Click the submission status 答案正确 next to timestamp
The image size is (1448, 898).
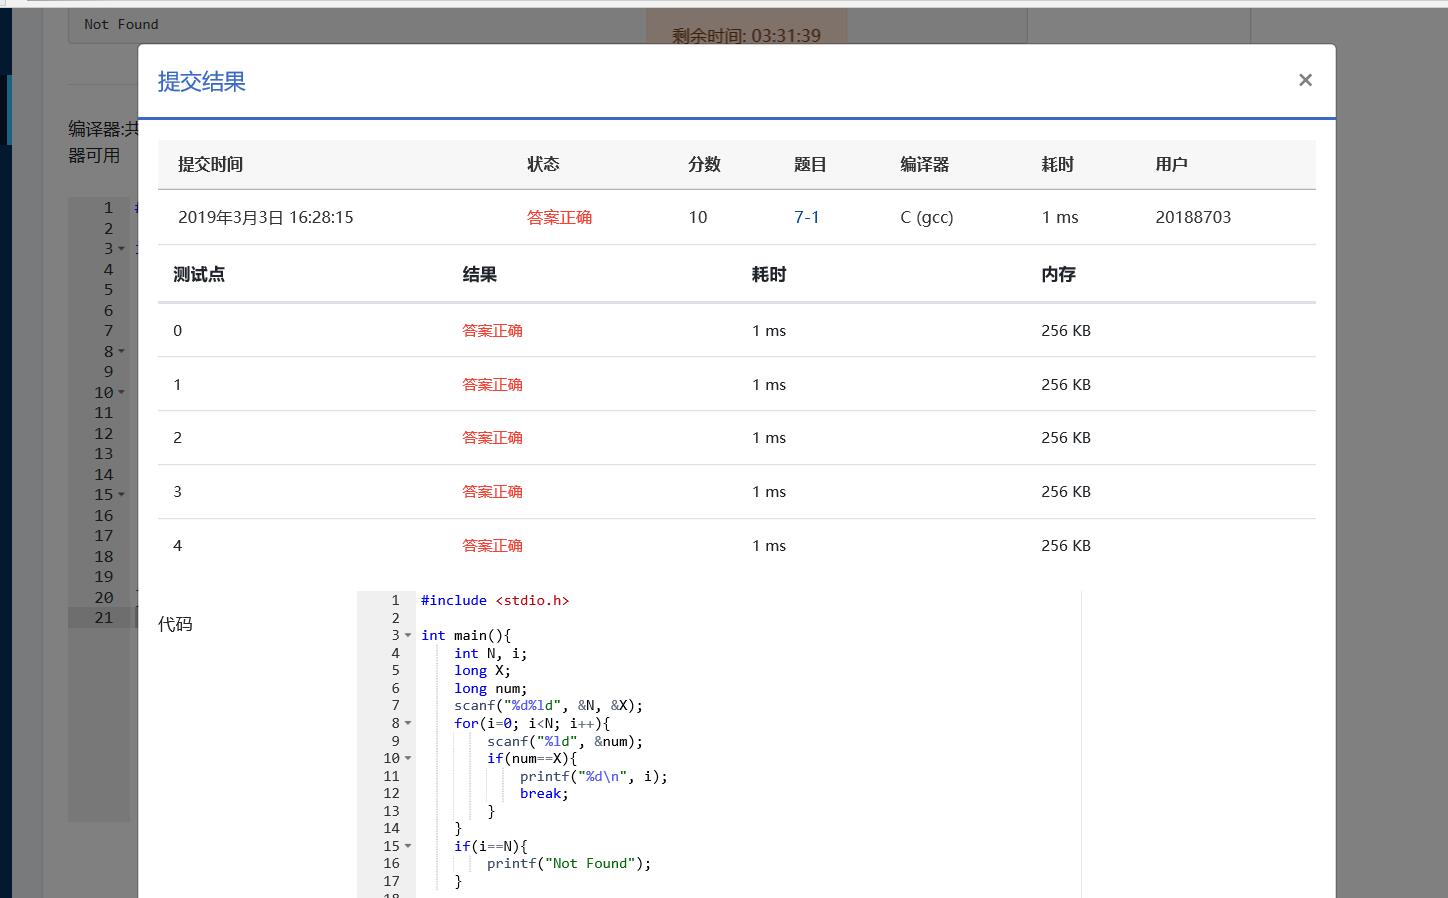click(559, 217)
